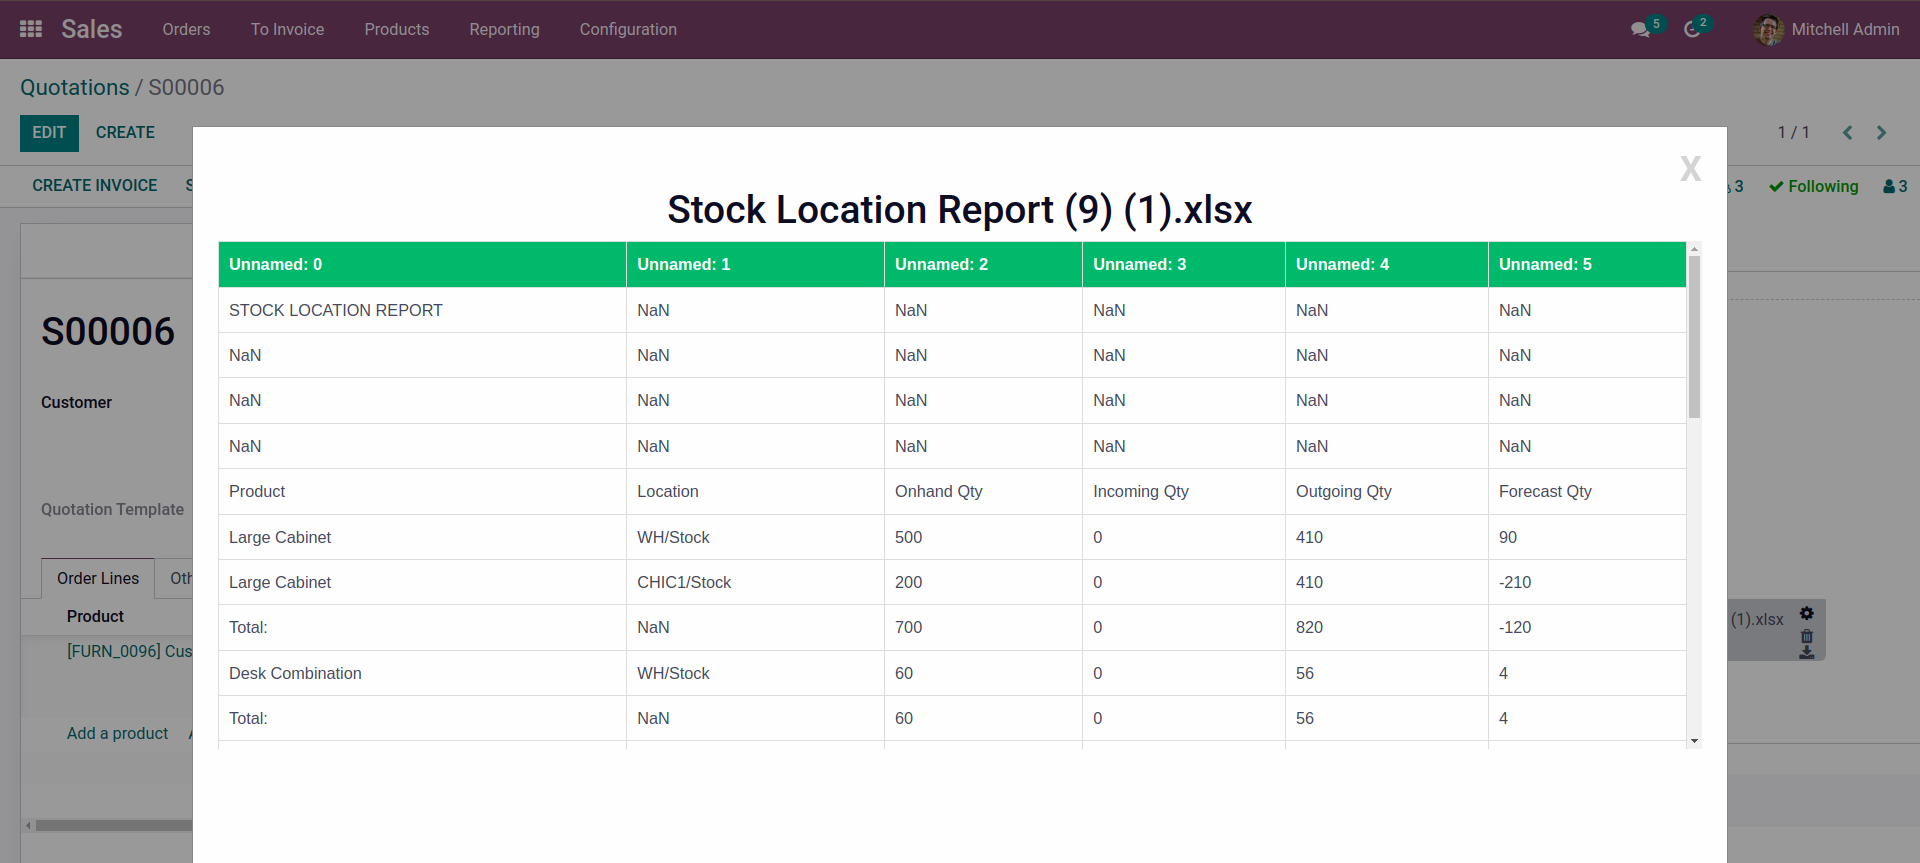Switch to the Order Lines tab

point(98,578)
